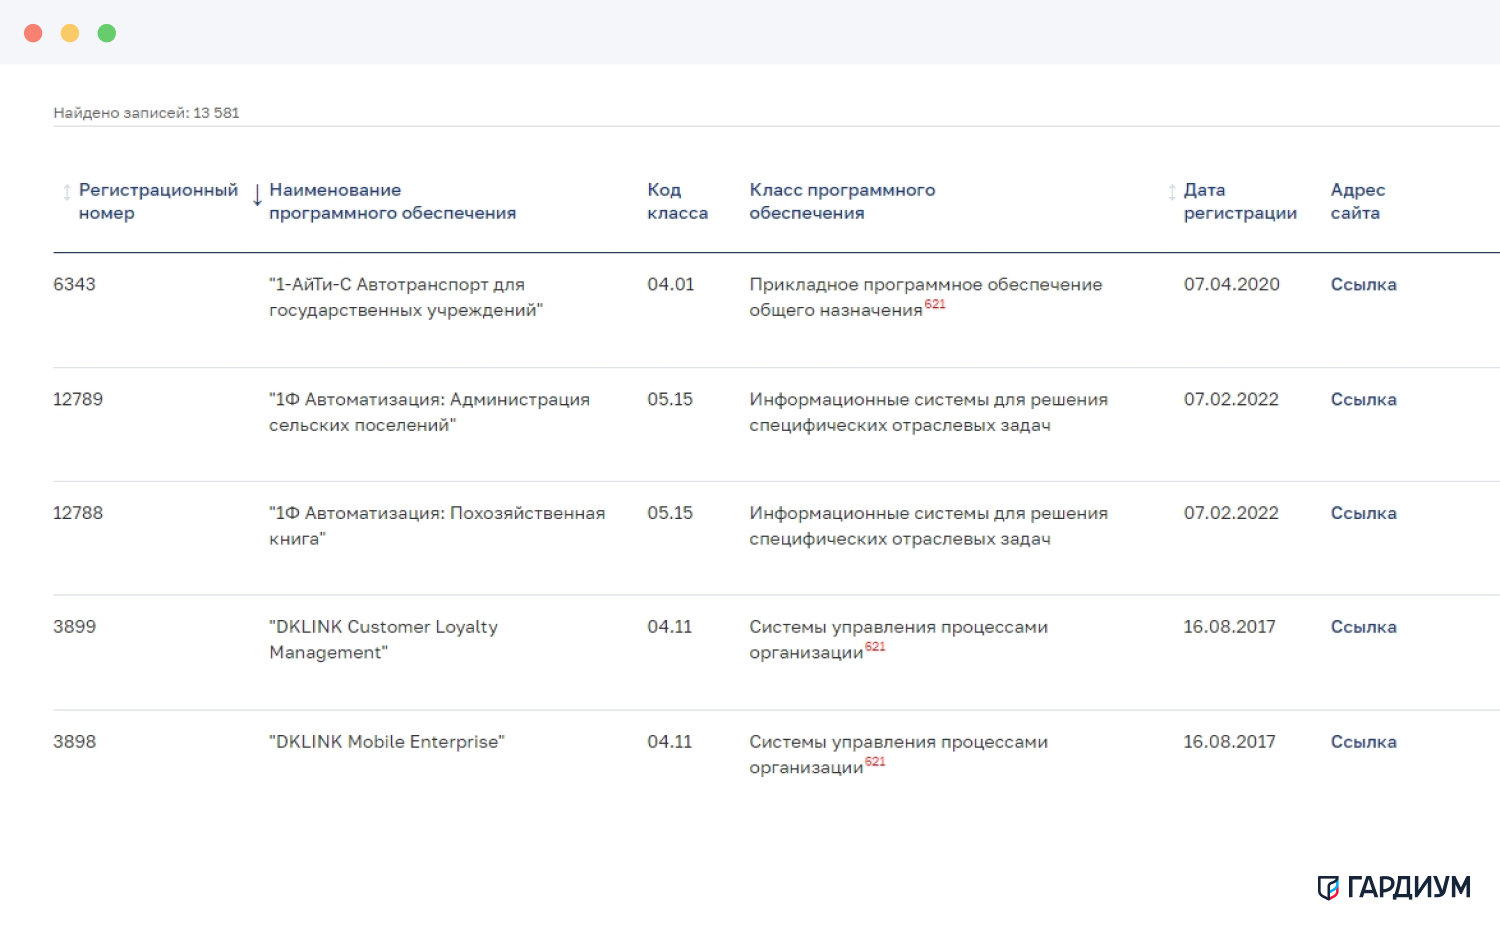
Task: Click the Класс программного обеспечения column header
Action: 842,201
